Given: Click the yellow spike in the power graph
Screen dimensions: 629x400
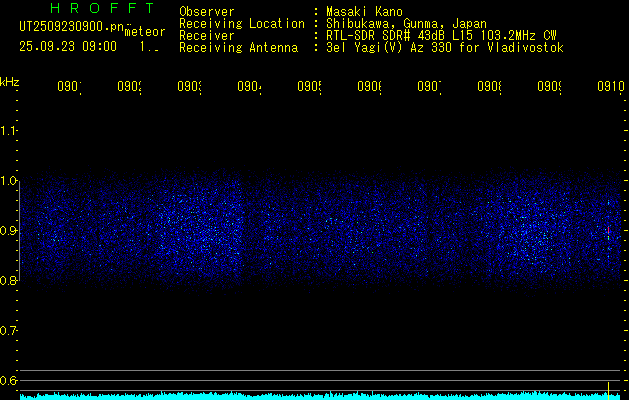Looking at the screenshot, I should (609, 390).
